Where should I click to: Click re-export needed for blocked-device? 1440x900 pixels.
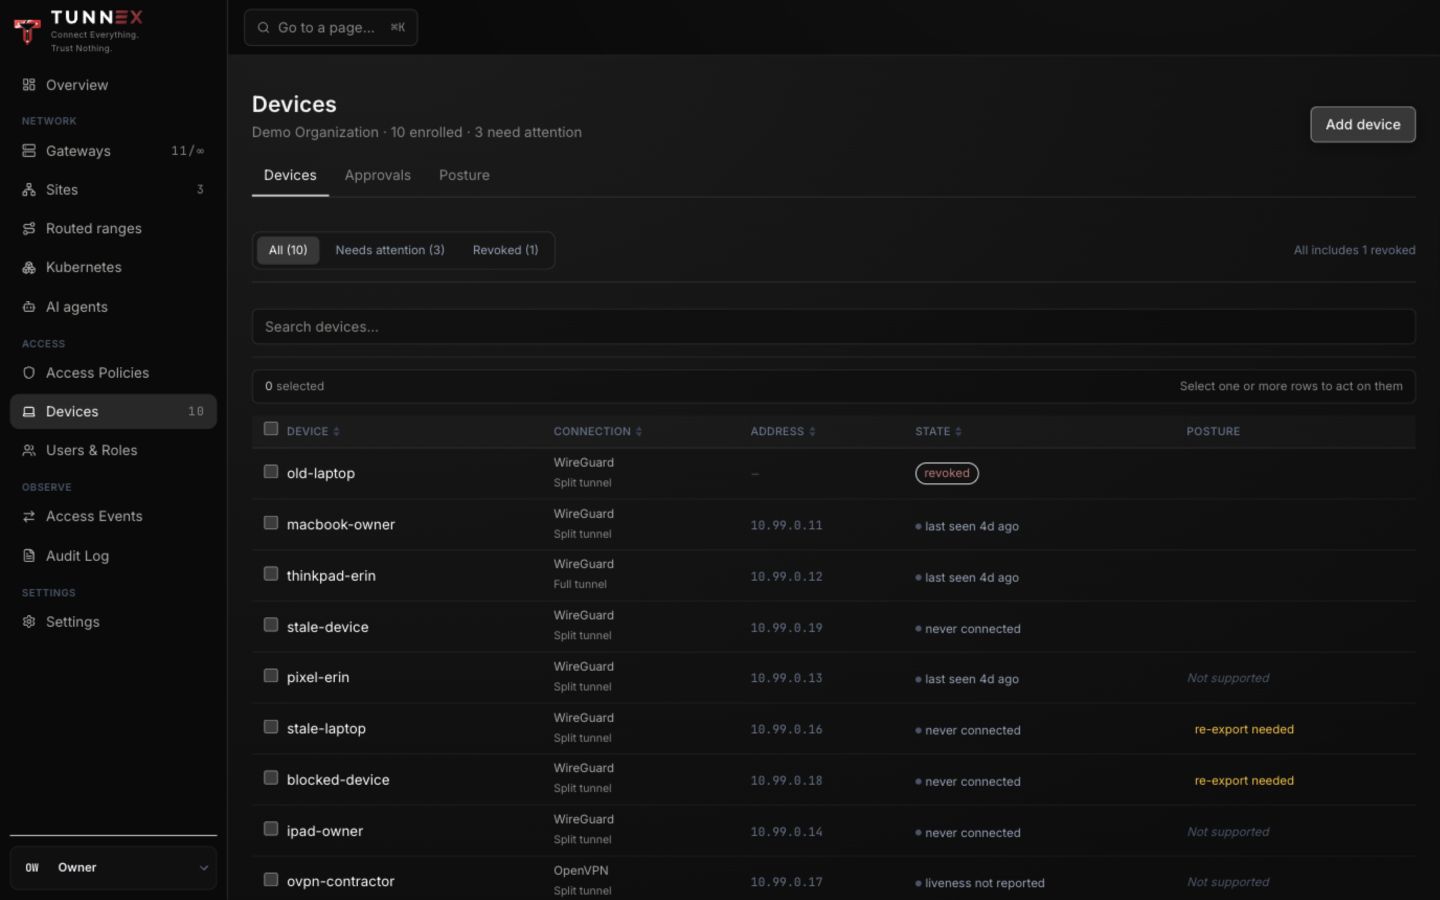click(x=1244, y=780)
